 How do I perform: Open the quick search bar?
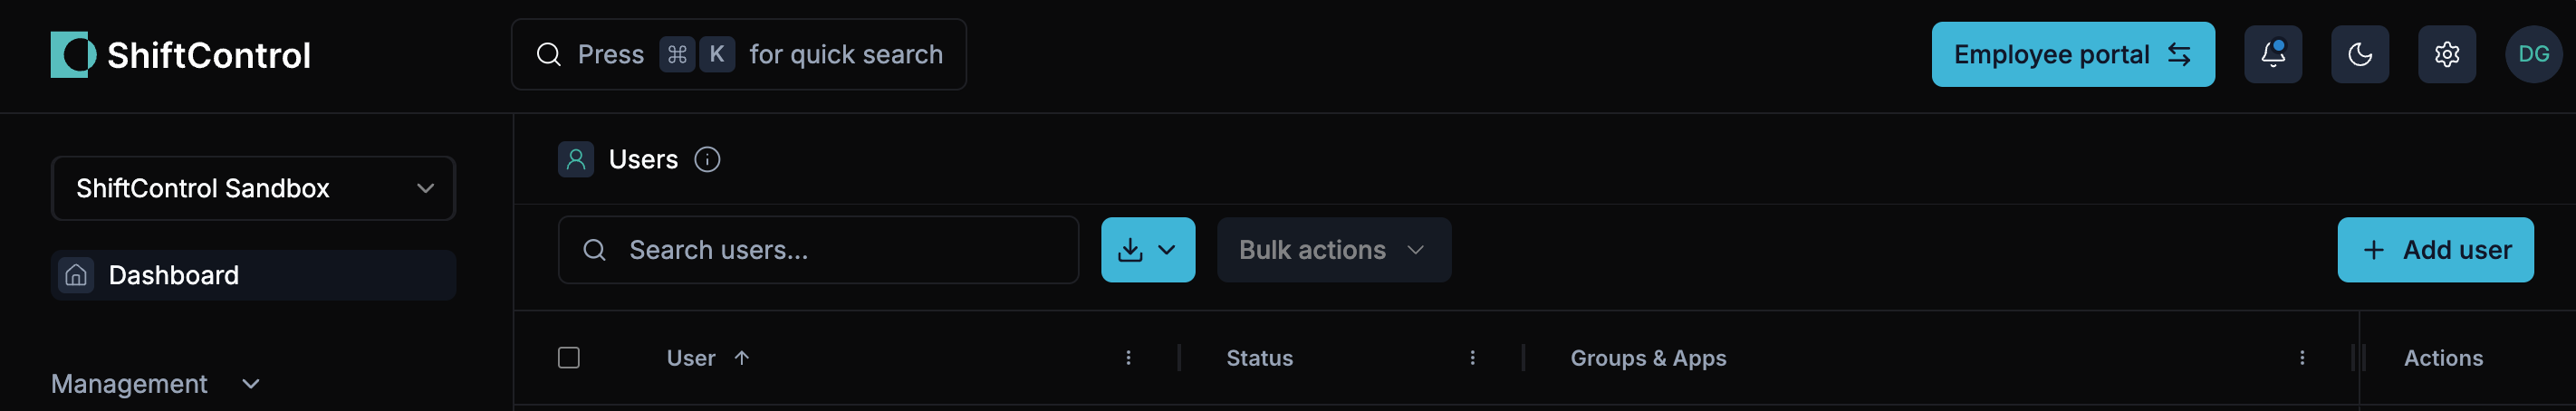click(x=738, y=54)
